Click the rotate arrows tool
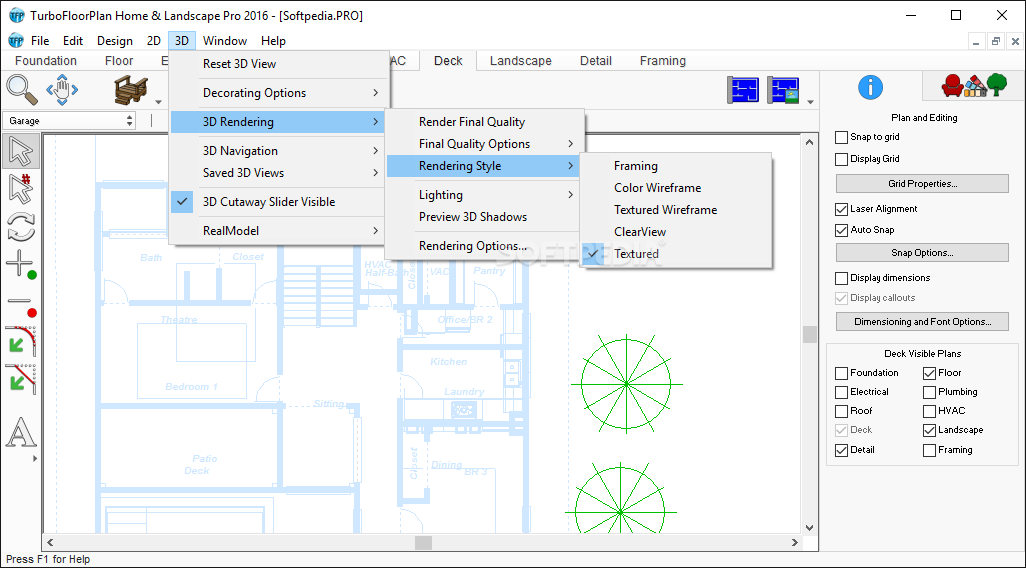This screenshot has height=568, width=1026. 21,227
